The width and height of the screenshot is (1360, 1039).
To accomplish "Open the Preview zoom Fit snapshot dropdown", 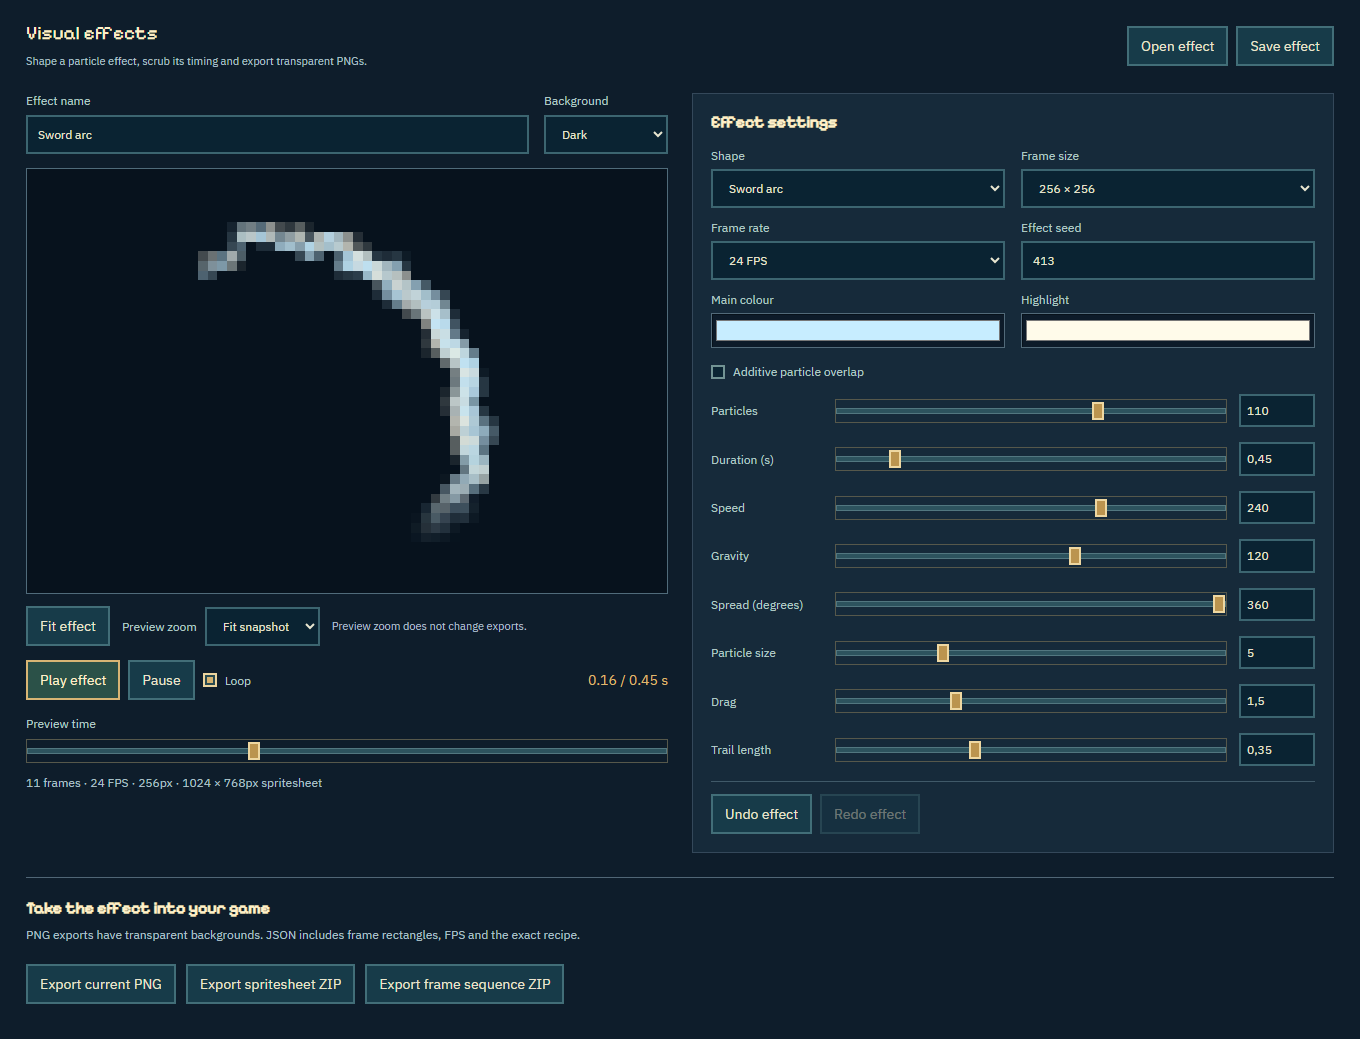I will [262, 627].
